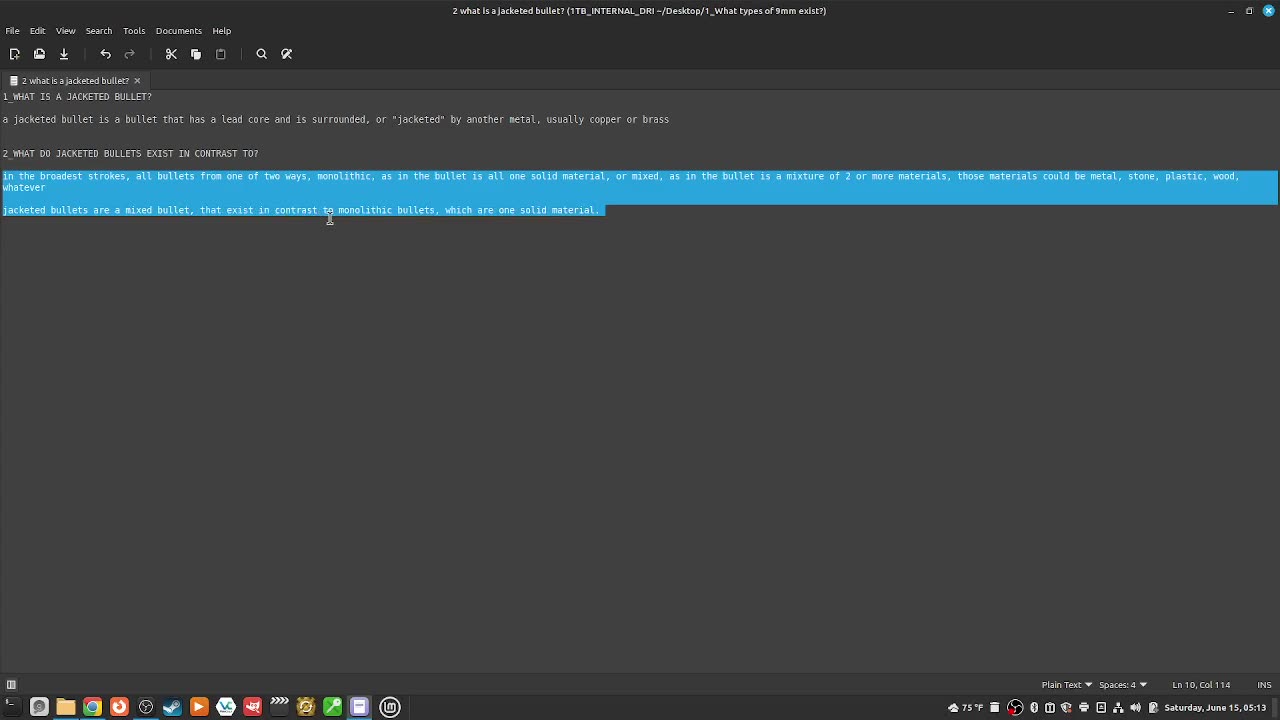1280x720 pixels.
Task: Open the File menu
Action: (12, 31)
